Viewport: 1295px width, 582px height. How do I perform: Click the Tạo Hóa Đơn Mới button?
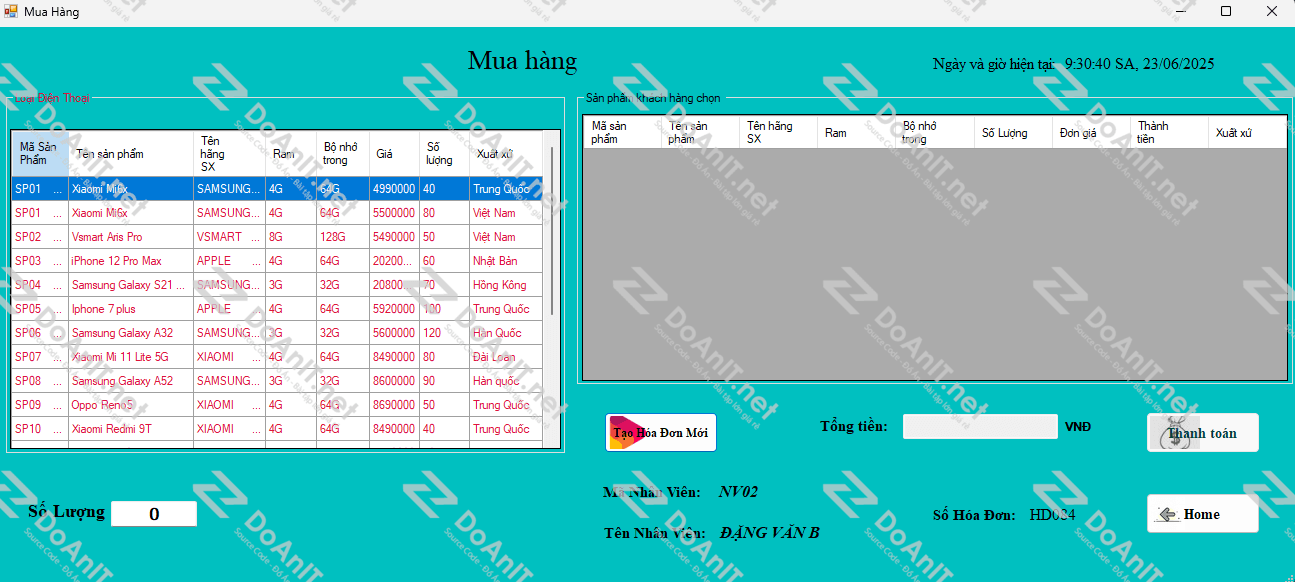pyautogui.click(x=661, y=433)
